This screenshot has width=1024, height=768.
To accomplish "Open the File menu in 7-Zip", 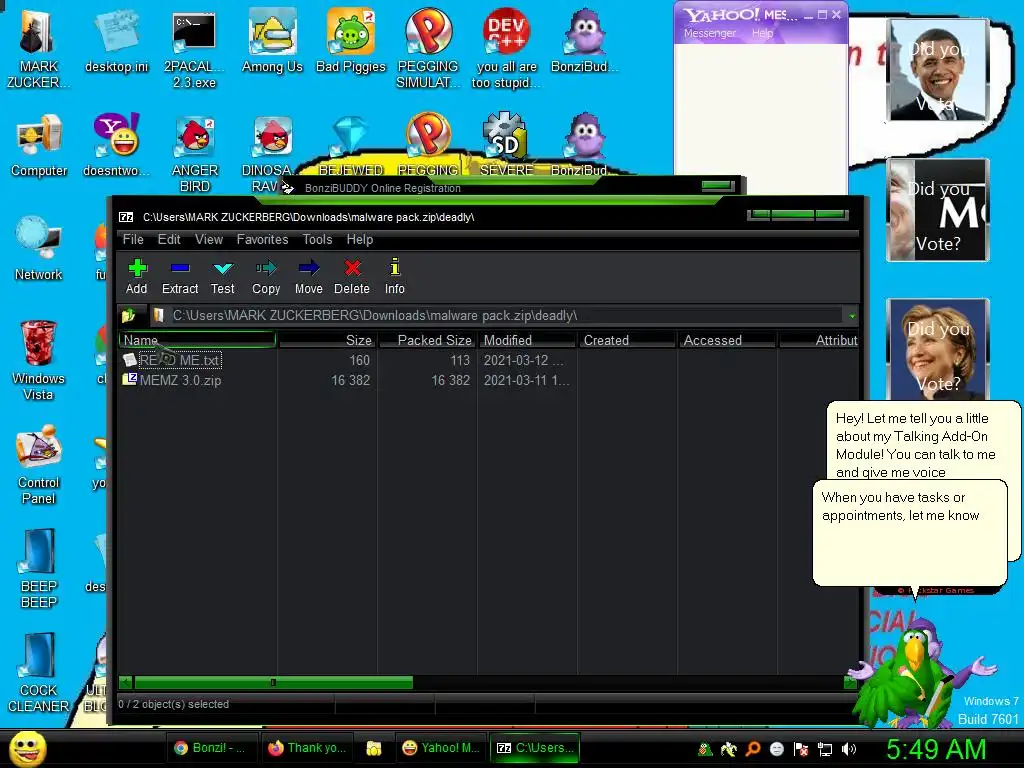I will click(133, 240).
